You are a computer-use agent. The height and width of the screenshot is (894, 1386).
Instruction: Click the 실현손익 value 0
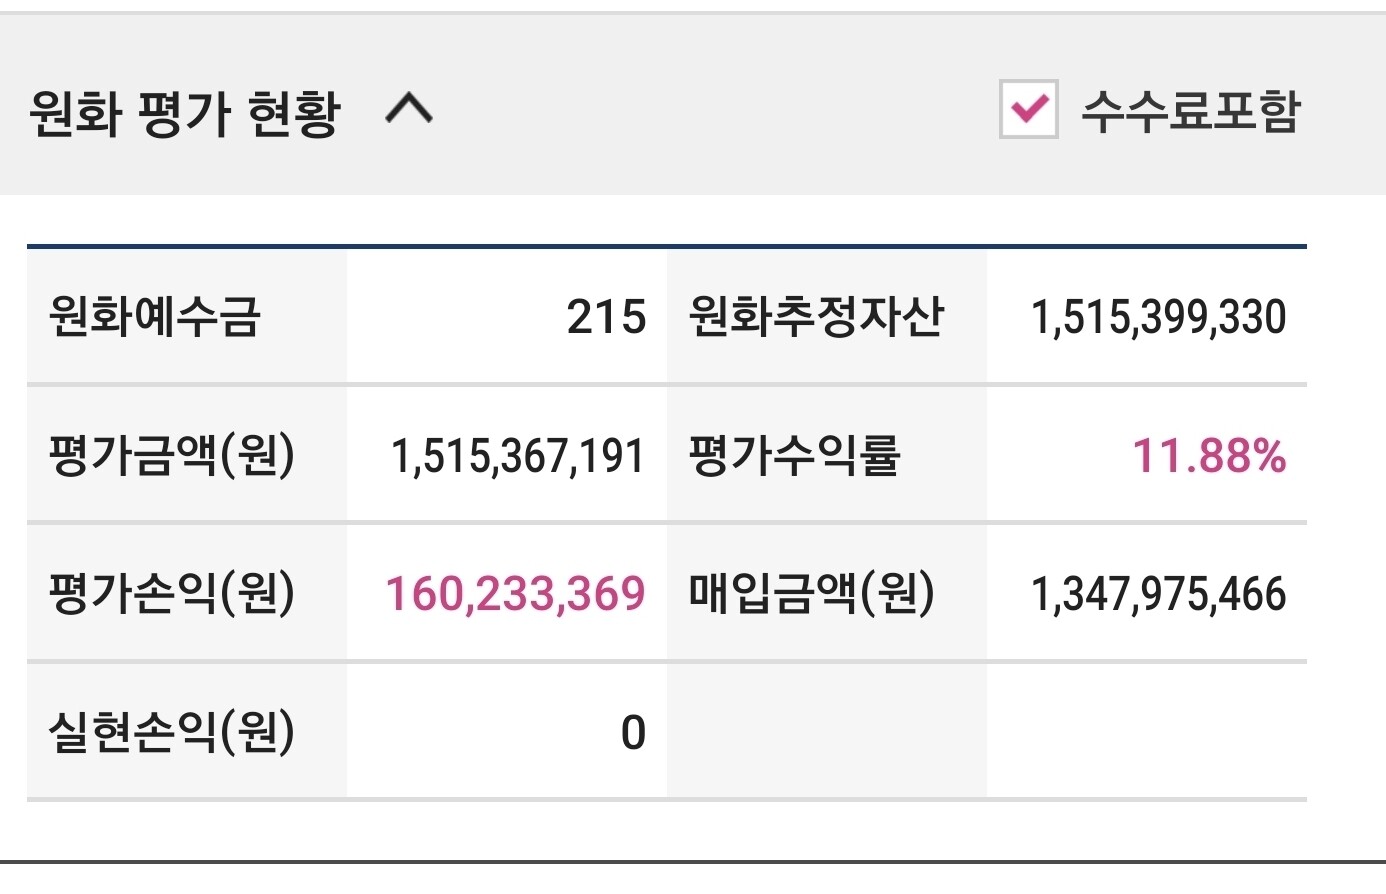[633, 732]
